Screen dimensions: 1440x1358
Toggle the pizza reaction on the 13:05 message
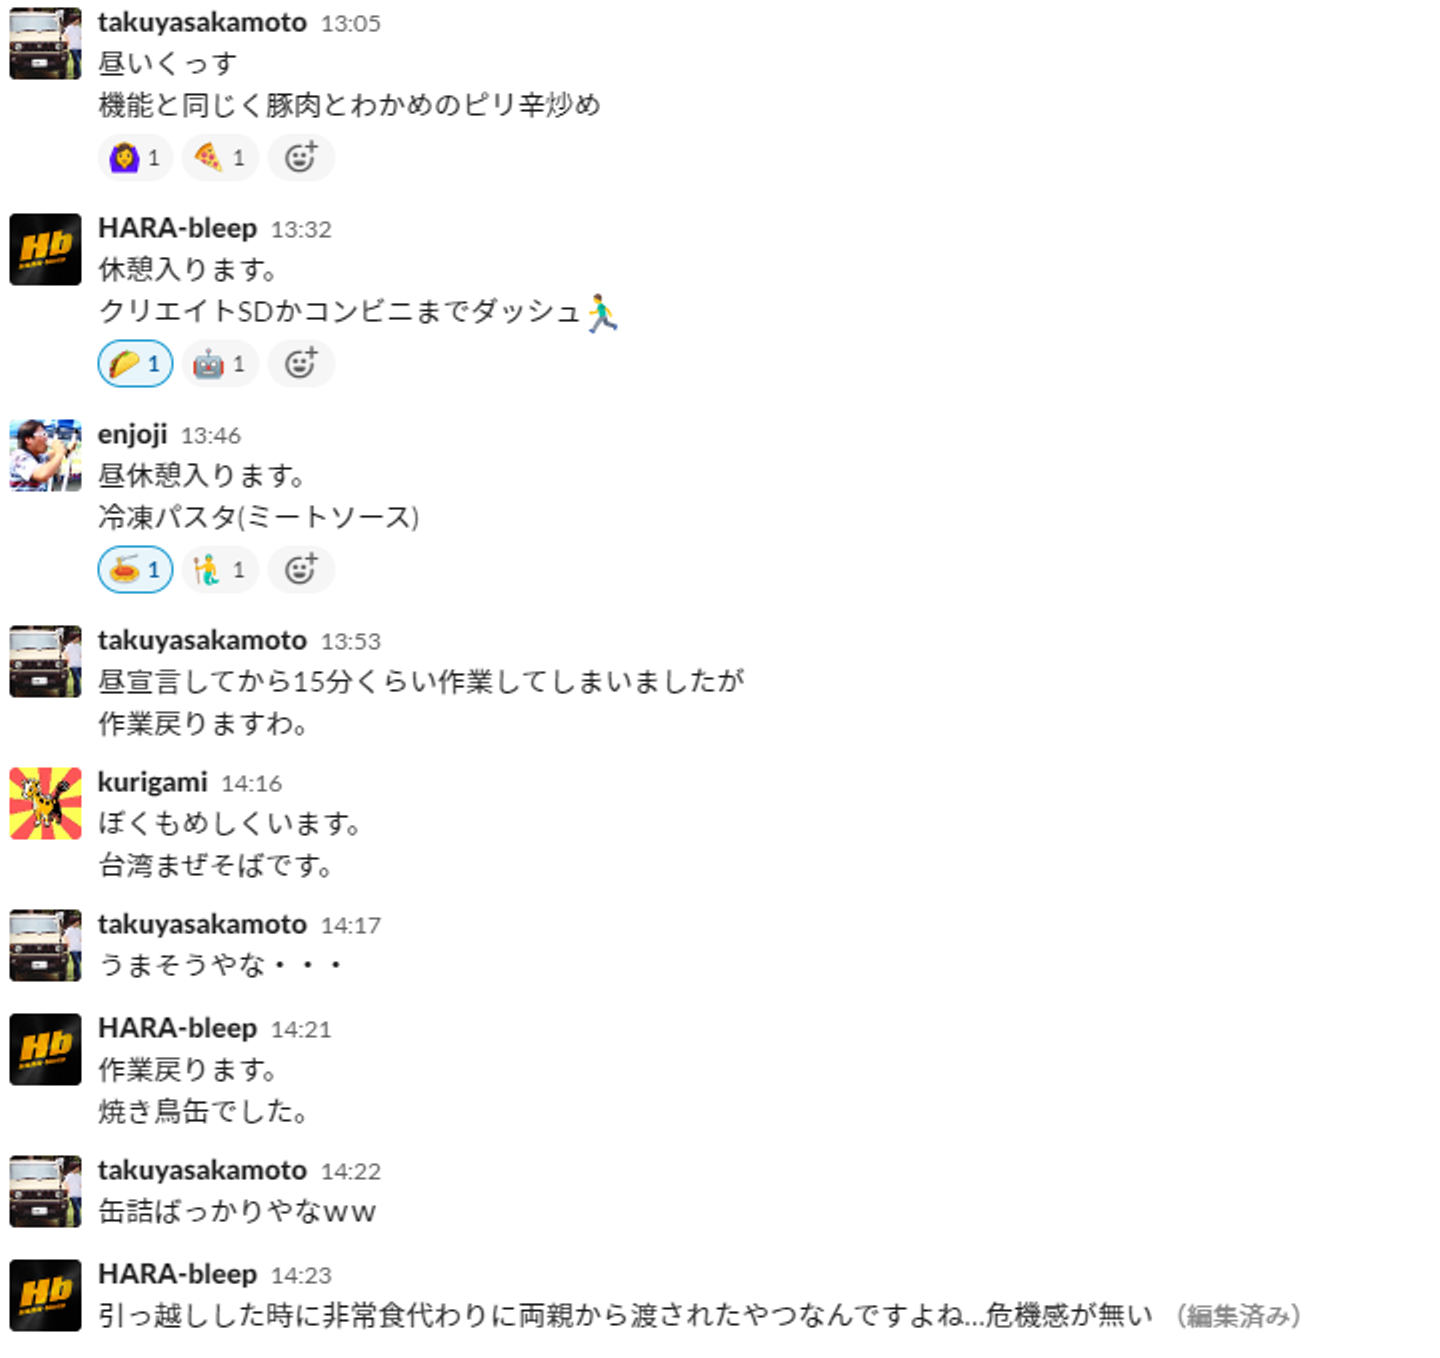coord(220,158)
